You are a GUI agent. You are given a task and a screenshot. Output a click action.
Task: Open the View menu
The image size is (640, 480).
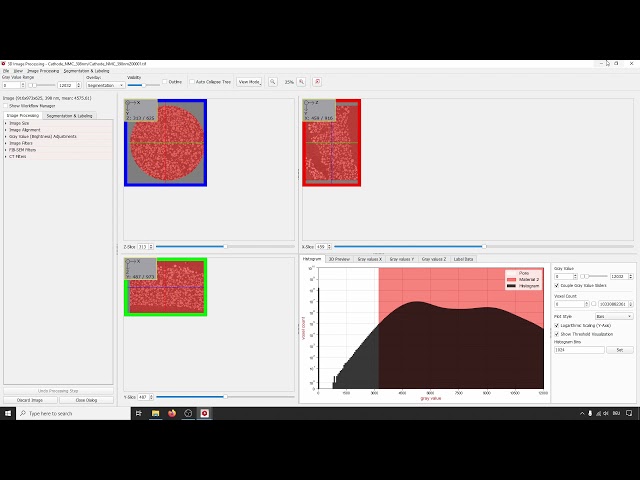tap(18, 71)
